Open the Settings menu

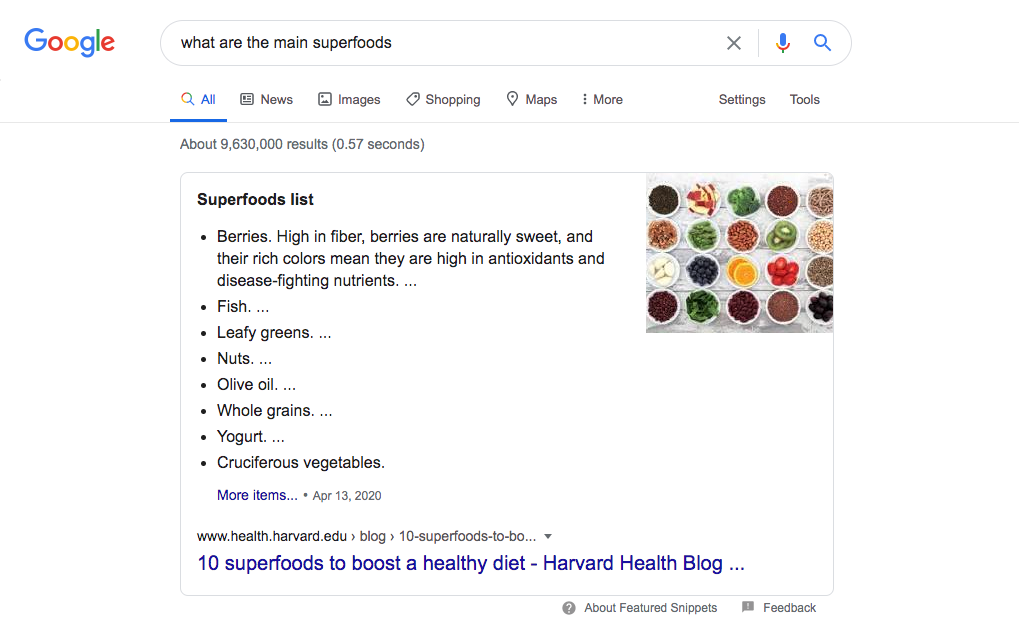(x=742, y=99)
